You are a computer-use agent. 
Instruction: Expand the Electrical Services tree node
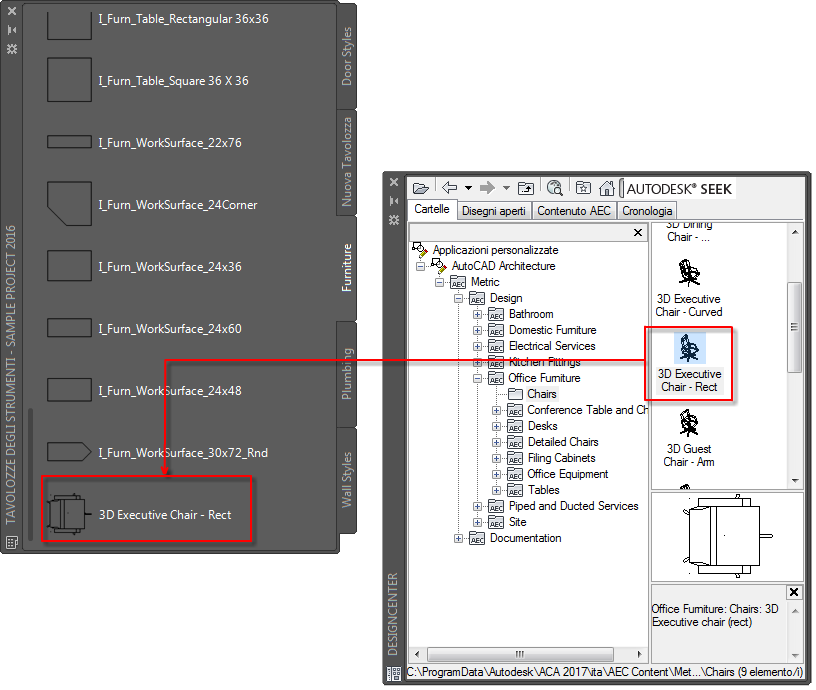pyautogui.click(x=477, y=347)
